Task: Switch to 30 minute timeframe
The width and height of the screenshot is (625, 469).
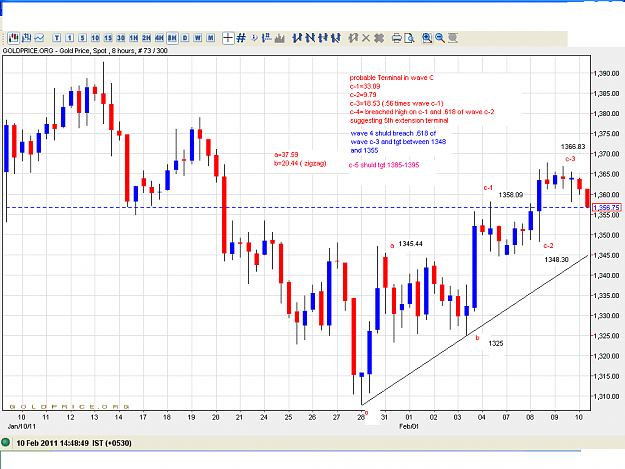Action: tap(120, 38)
